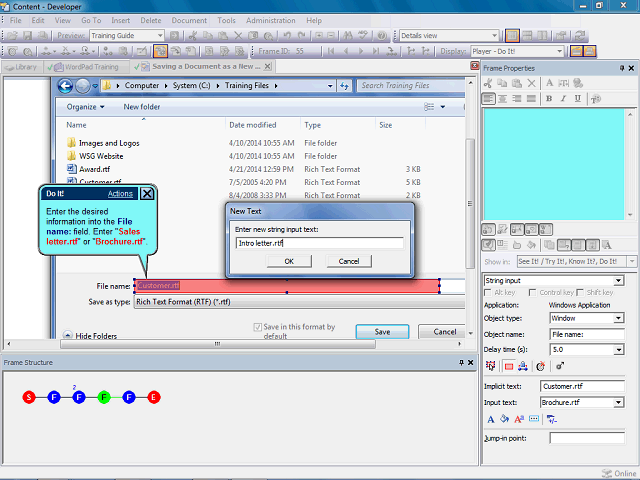
Task: Open the Go To menu
Action: [x=91, y=20]
